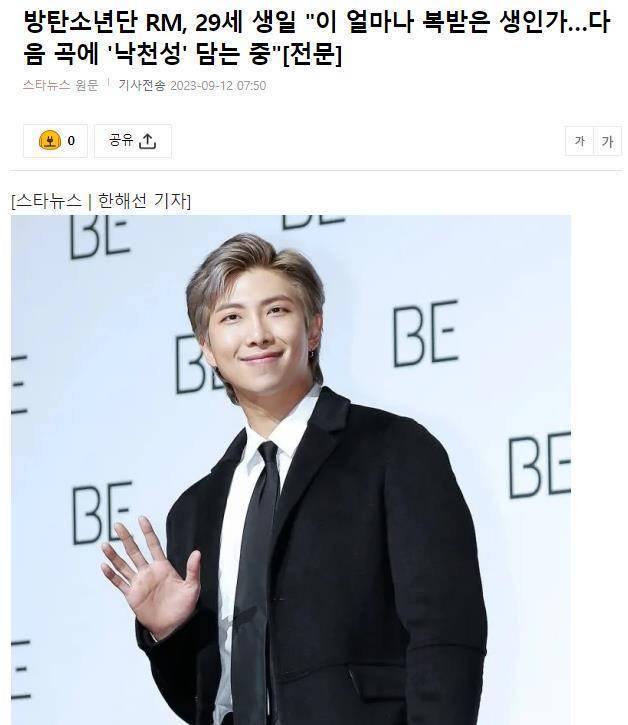The width and height of the screenshot is (628, 725).
Task: Click the 2023-09-12 07:50 timestamp
Action: pos(218,86)
